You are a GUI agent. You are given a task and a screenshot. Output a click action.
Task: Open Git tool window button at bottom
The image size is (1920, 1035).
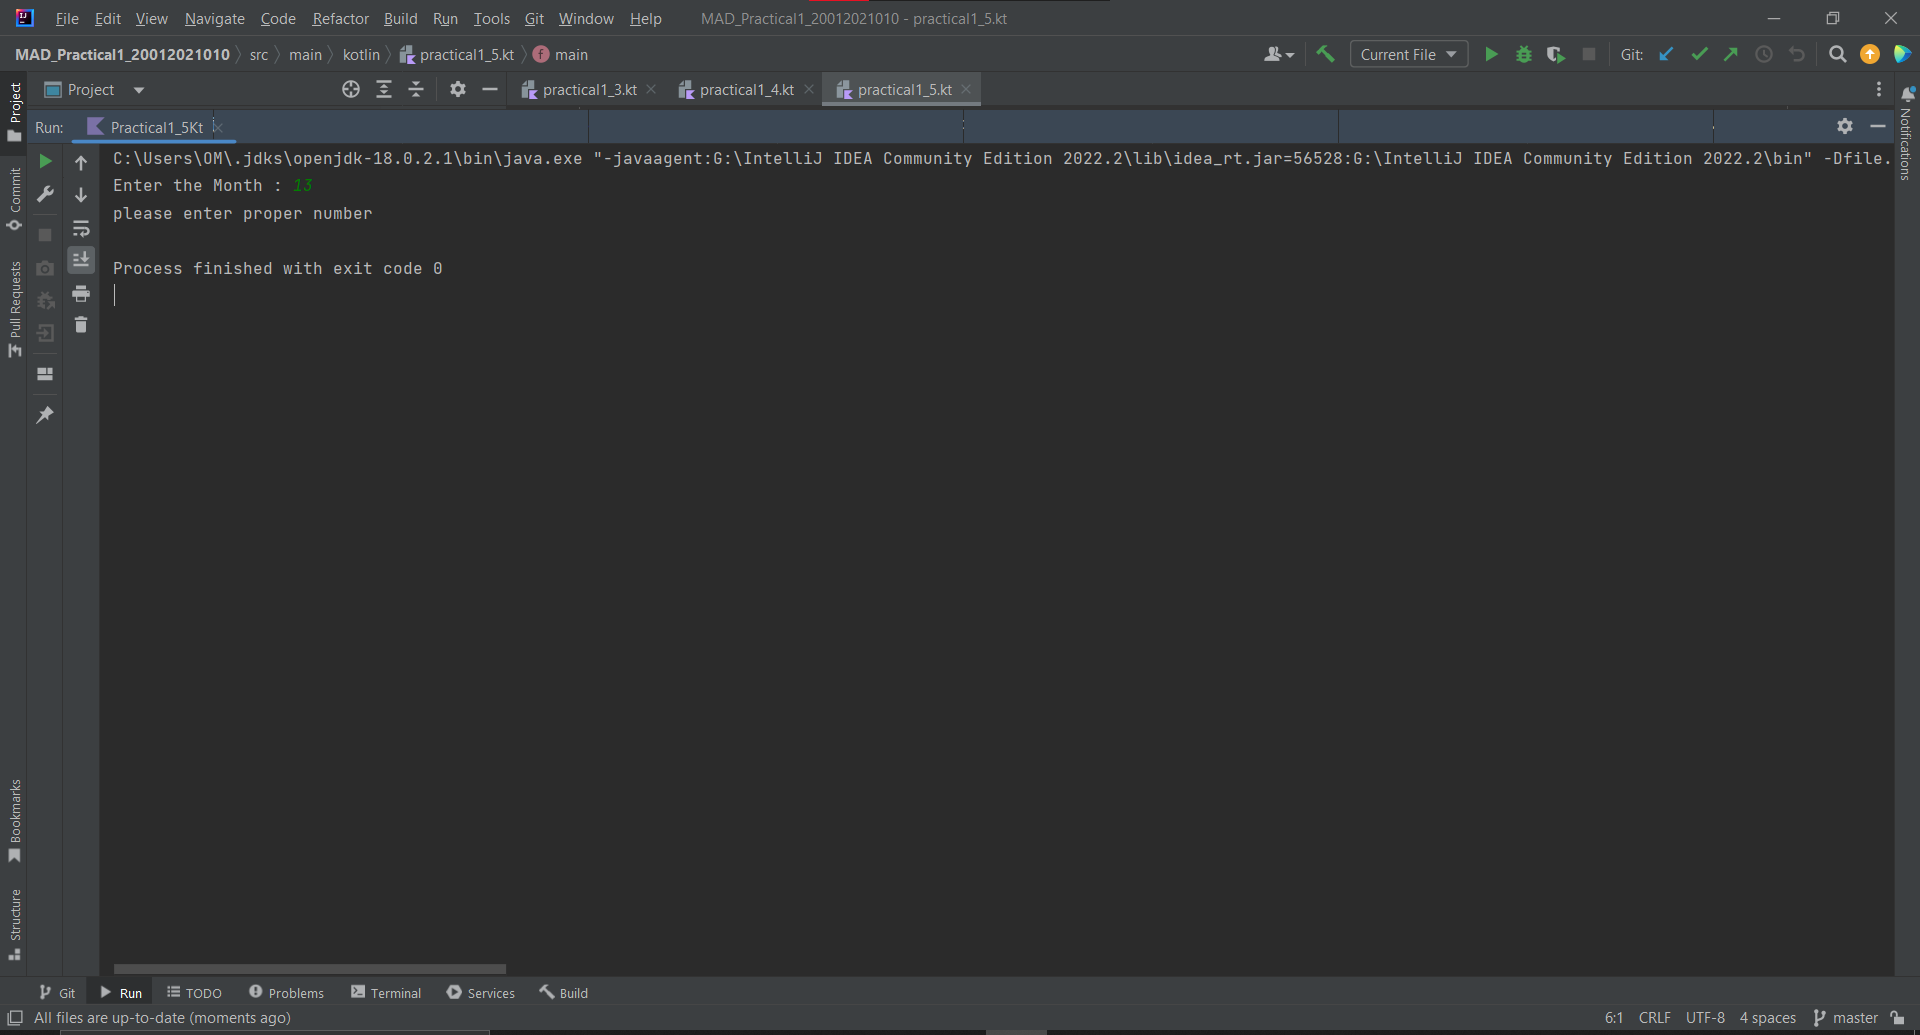coord(57,992)
